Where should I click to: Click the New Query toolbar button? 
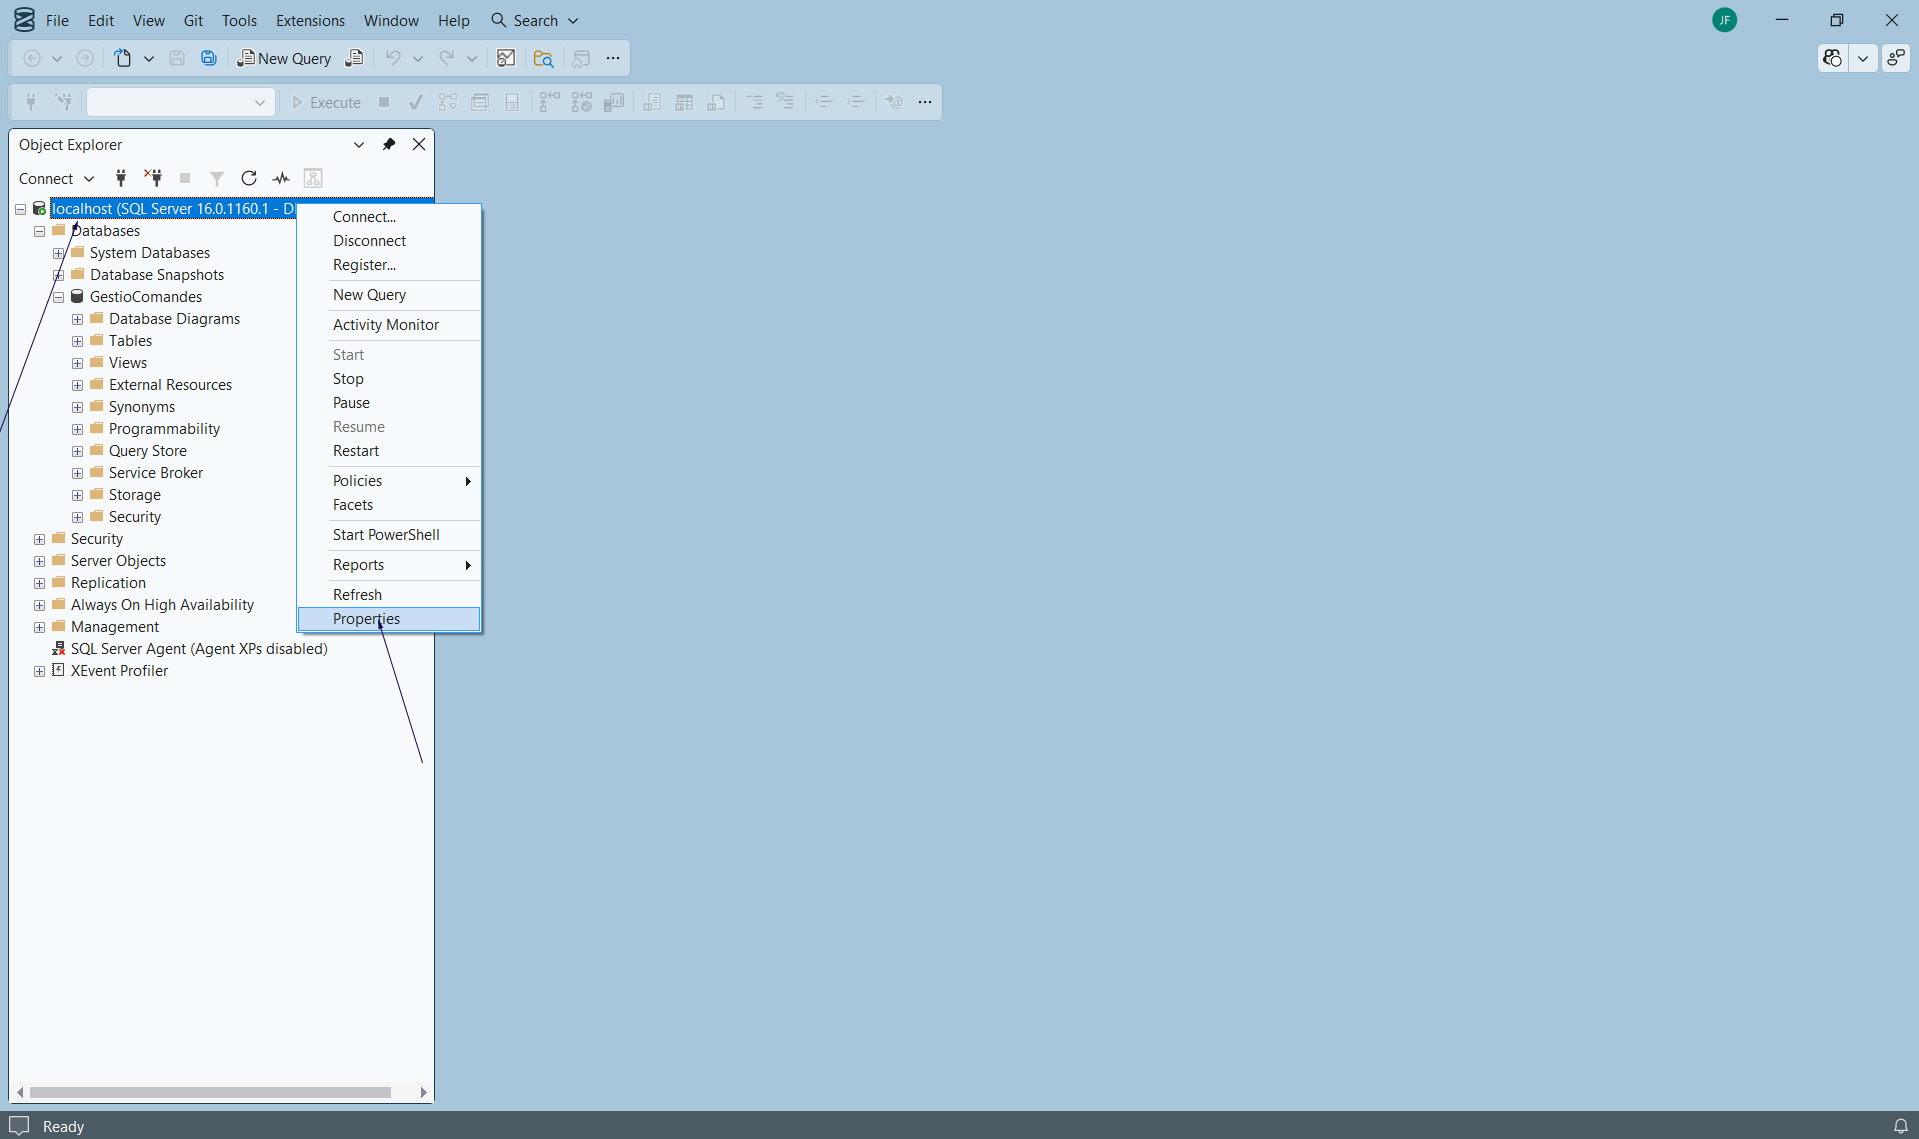coord(284,58)
